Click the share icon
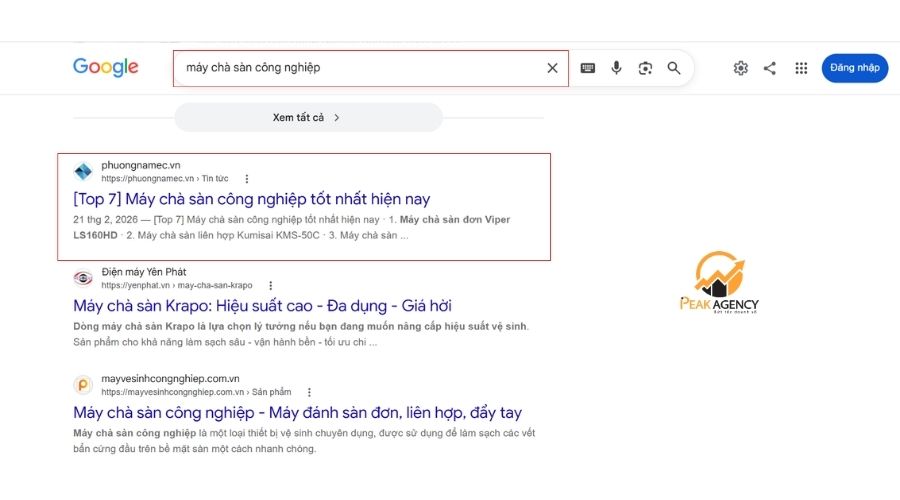 pyautogui.click(x=770, y=68)
